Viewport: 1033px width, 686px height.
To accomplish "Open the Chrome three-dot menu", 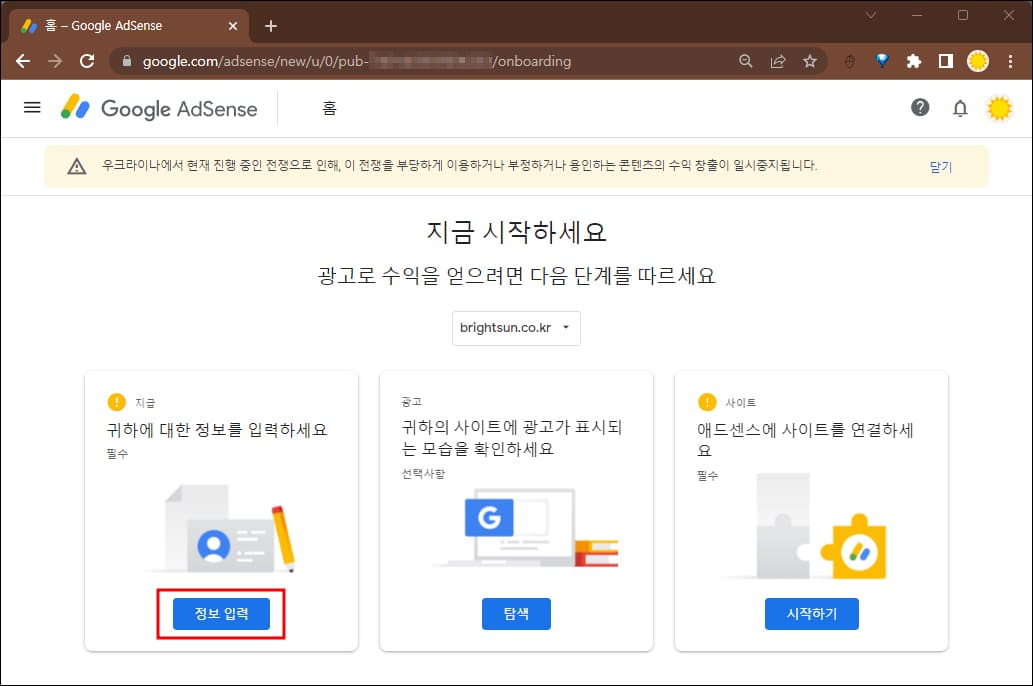I will coord(1010,61).
